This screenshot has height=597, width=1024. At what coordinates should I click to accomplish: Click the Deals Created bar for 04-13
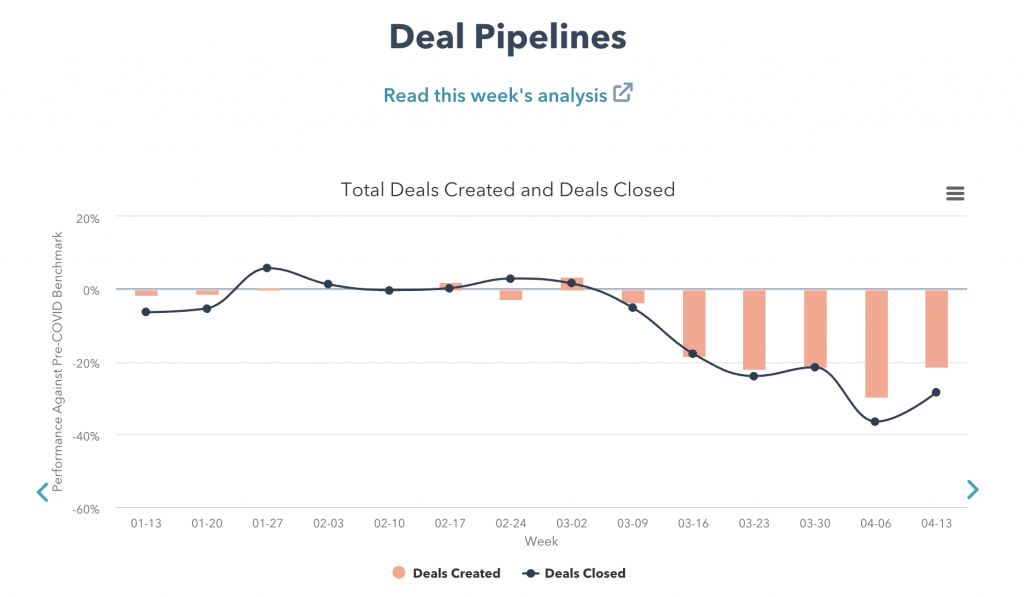tap(936, 328)
